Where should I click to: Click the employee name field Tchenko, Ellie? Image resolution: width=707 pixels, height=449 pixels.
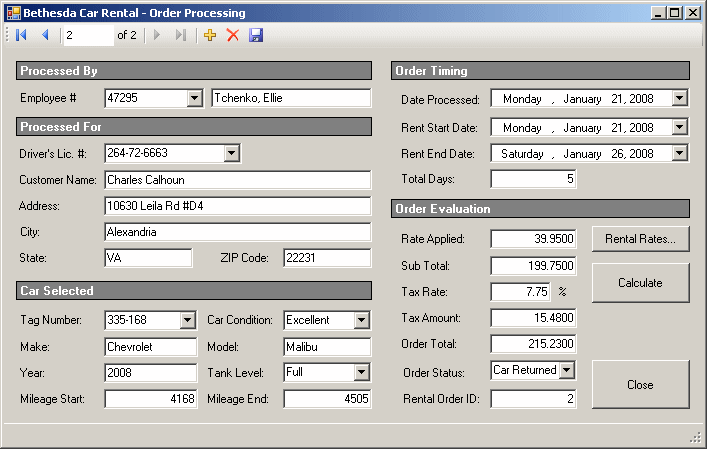pos(291,98)
